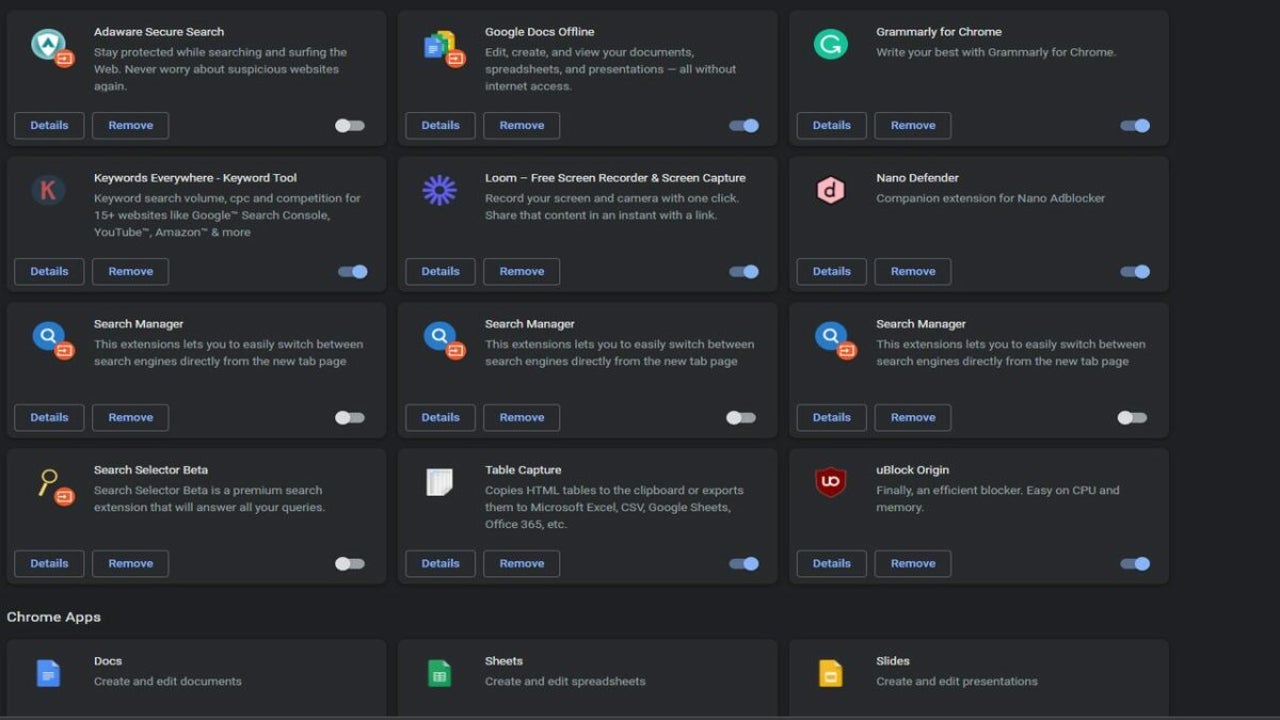Viewport: 1280px width, 720px height.
Task: Remove Keywords Everywhere extension
Action: pos(130,272)
